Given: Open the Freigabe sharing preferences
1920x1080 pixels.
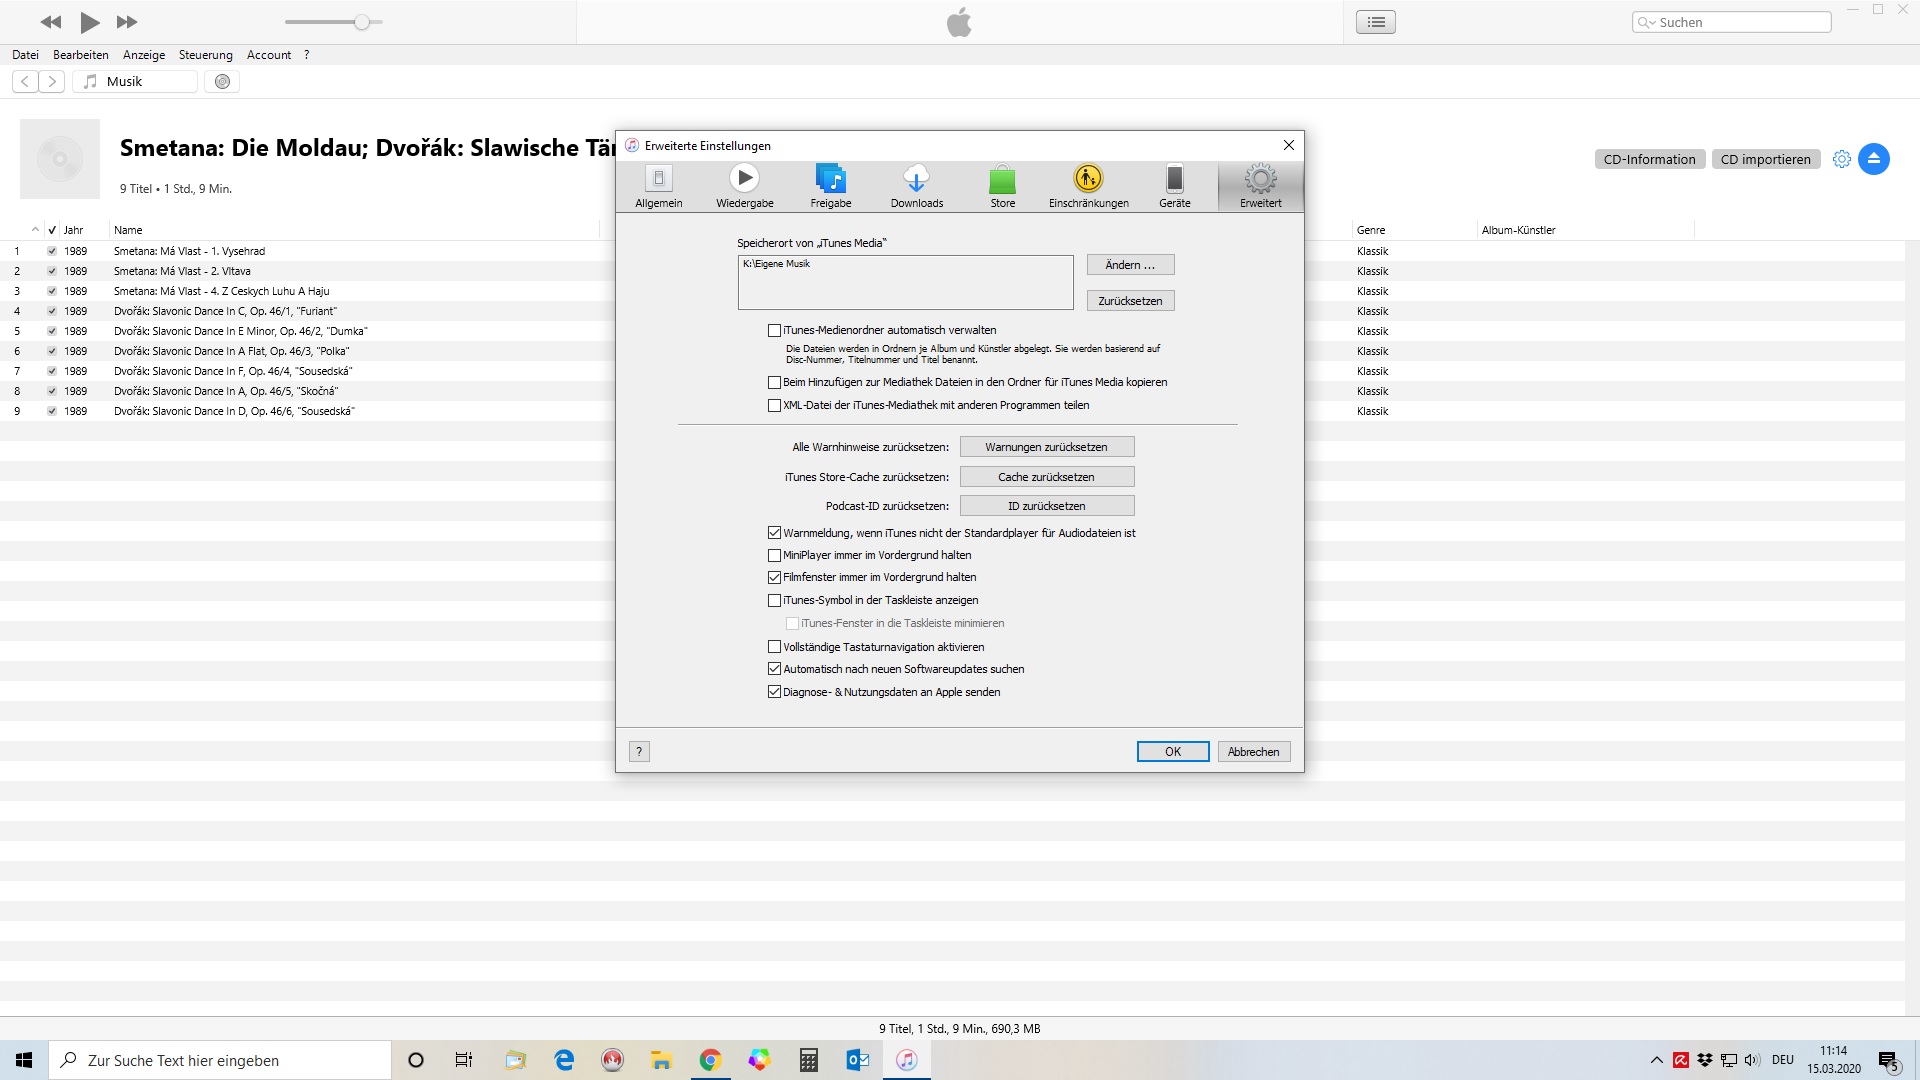Looking at the screenshot, I should pos(830,186).
